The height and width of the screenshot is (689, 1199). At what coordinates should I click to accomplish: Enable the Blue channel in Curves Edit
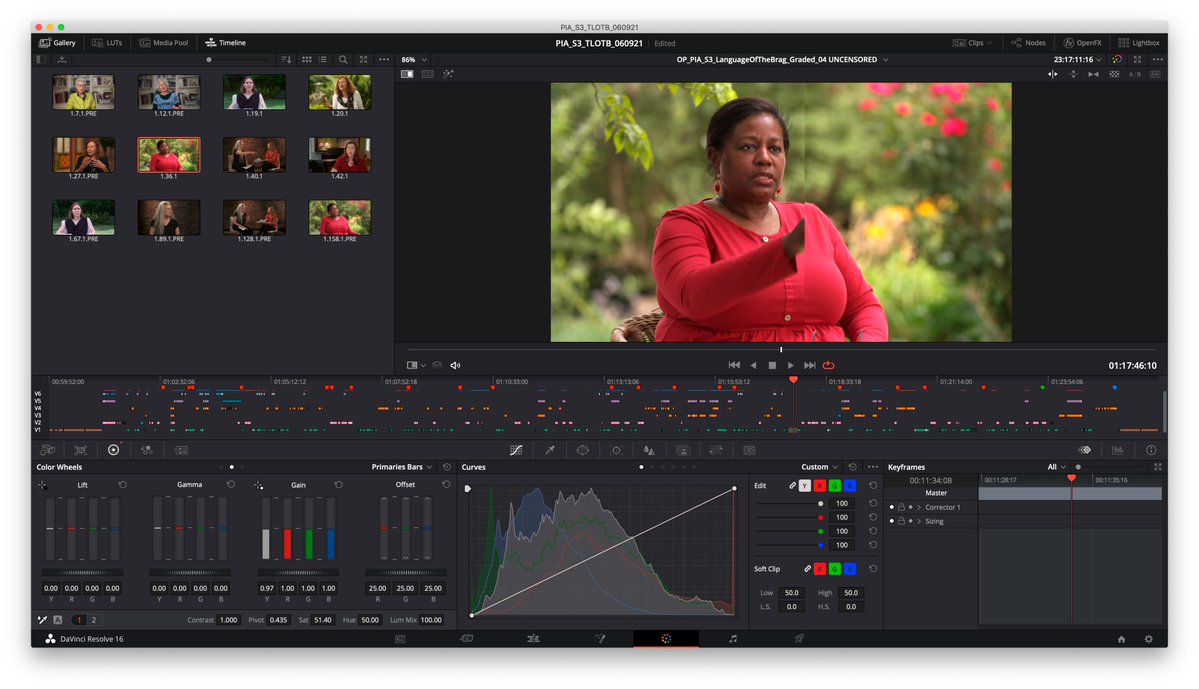click(850, 486)
